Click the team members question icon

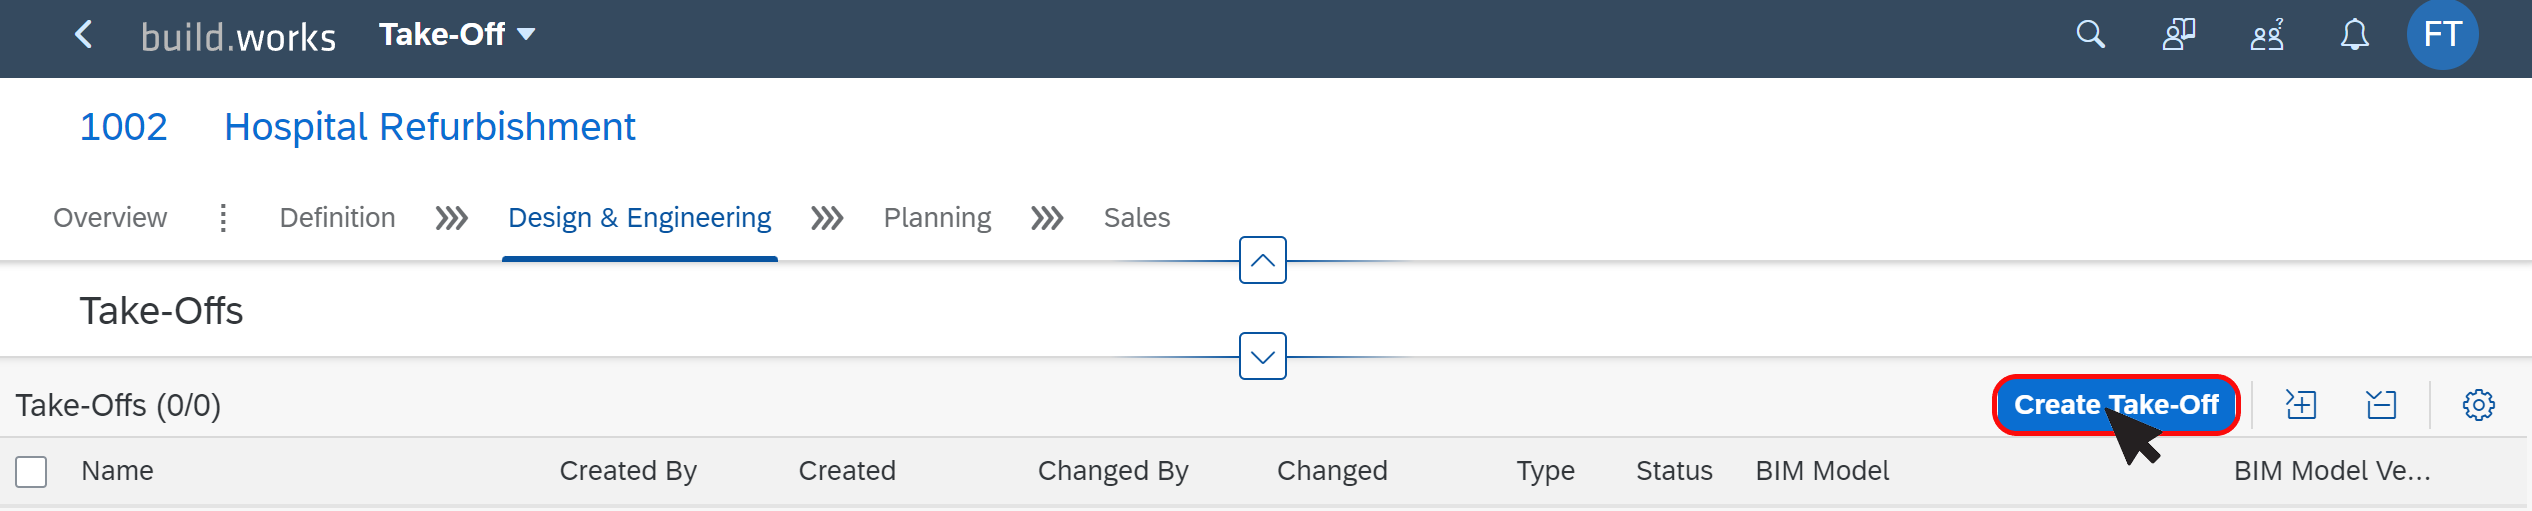pyautogui.click(x=2267, y=35)
